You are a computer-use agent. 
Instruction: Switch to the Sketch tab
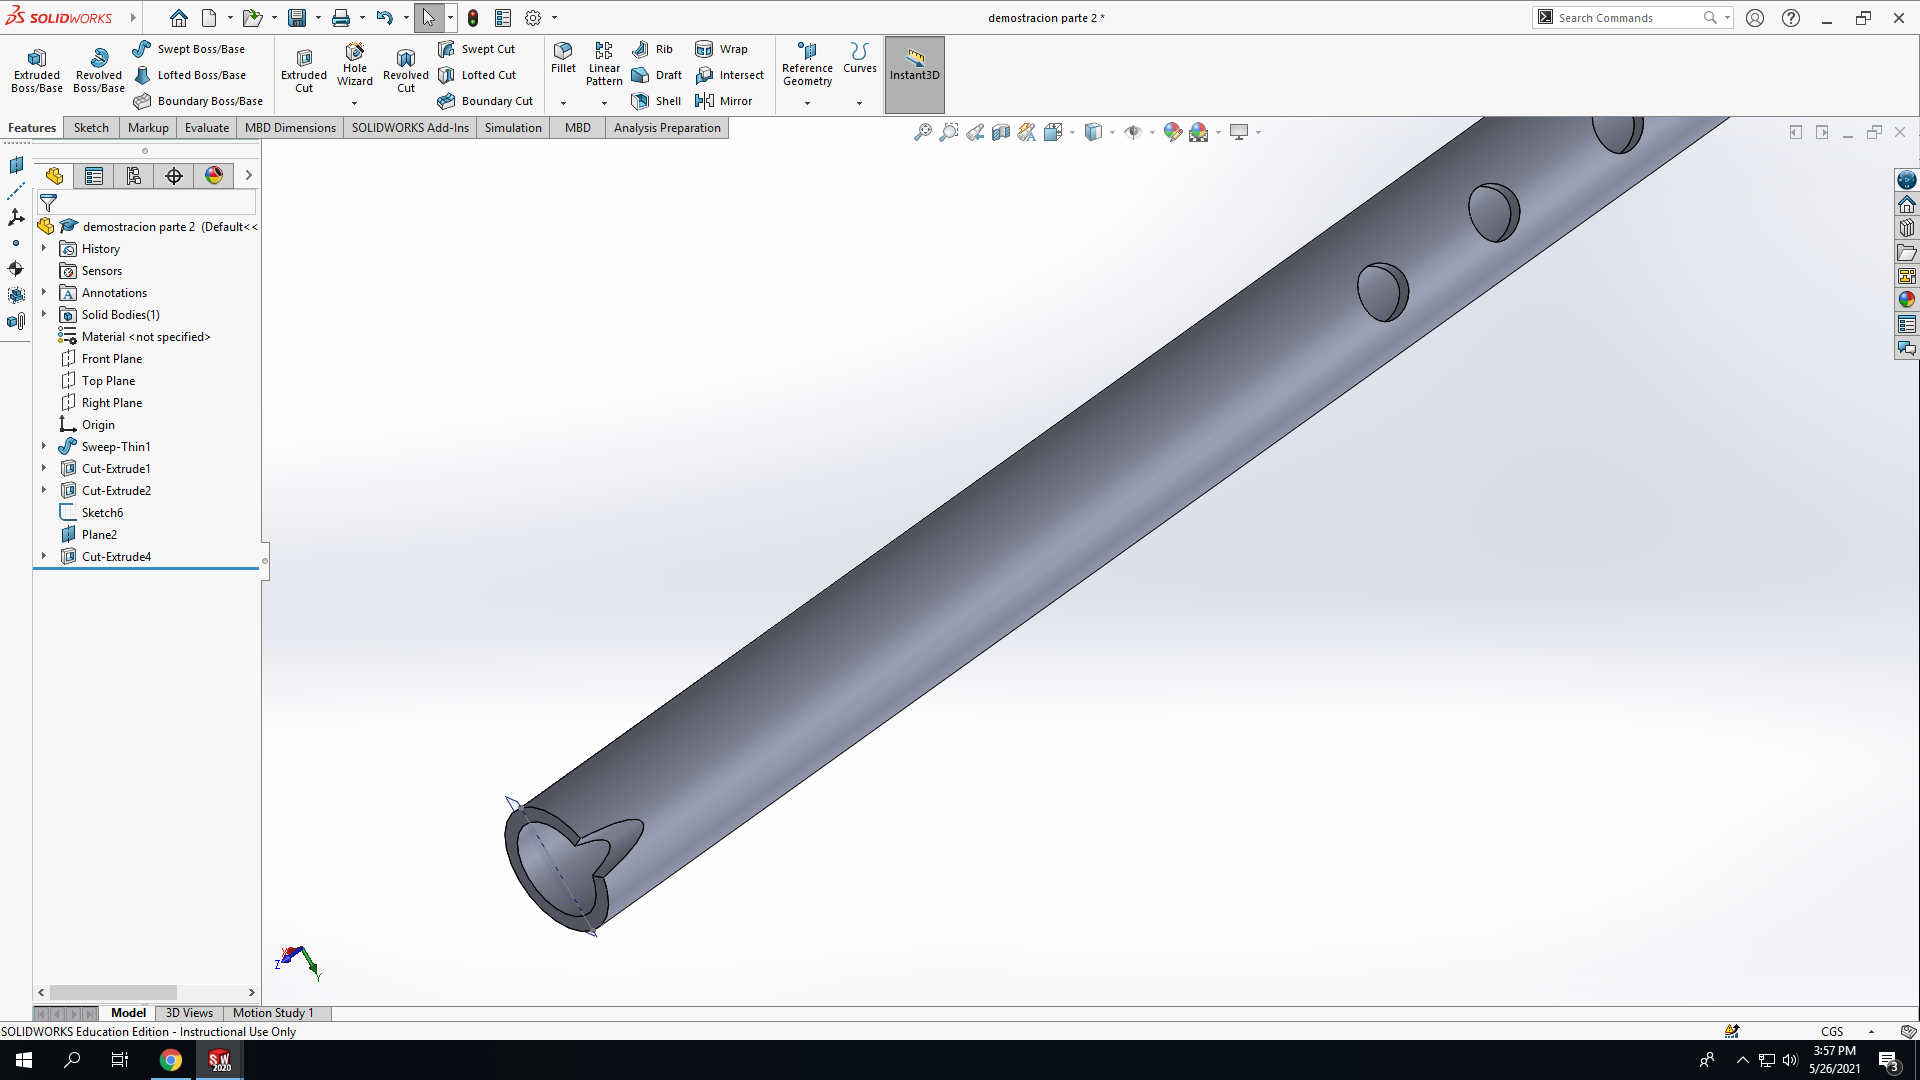[x=91, y=128]
